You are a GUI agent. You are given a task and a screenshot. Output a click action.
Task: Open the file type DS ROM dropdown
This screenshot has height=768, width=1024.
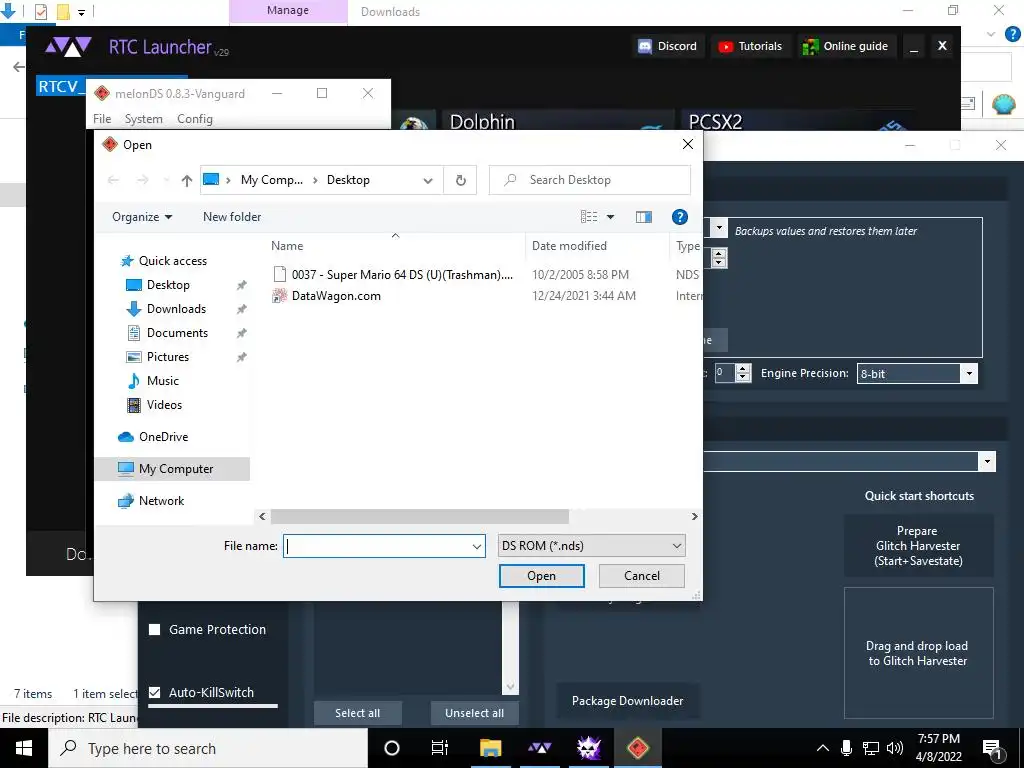coord(591,546)
